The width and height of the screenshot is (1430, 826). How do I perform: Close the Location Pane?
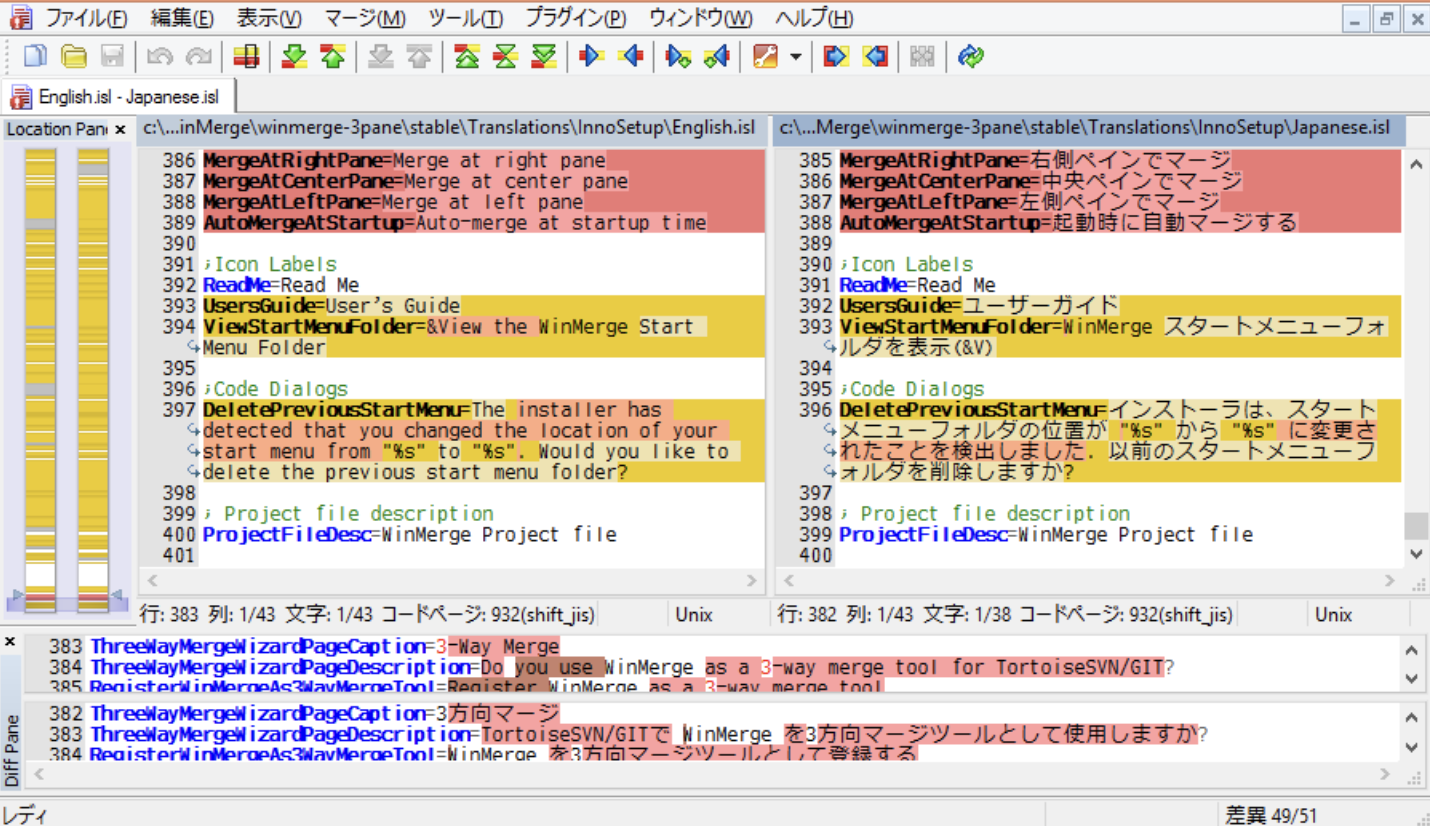(119, 128)
